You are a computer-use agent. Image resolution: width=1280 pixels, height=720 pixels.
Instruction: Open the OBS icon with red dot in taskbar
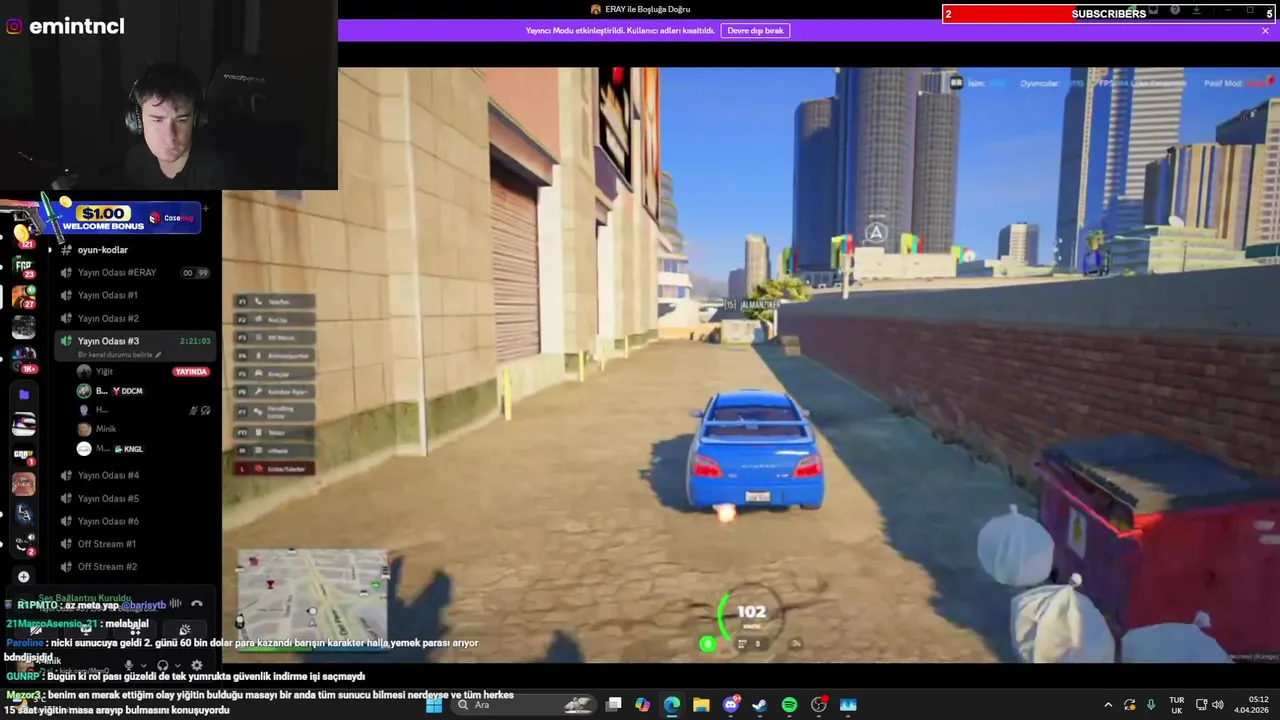(819, 705)
